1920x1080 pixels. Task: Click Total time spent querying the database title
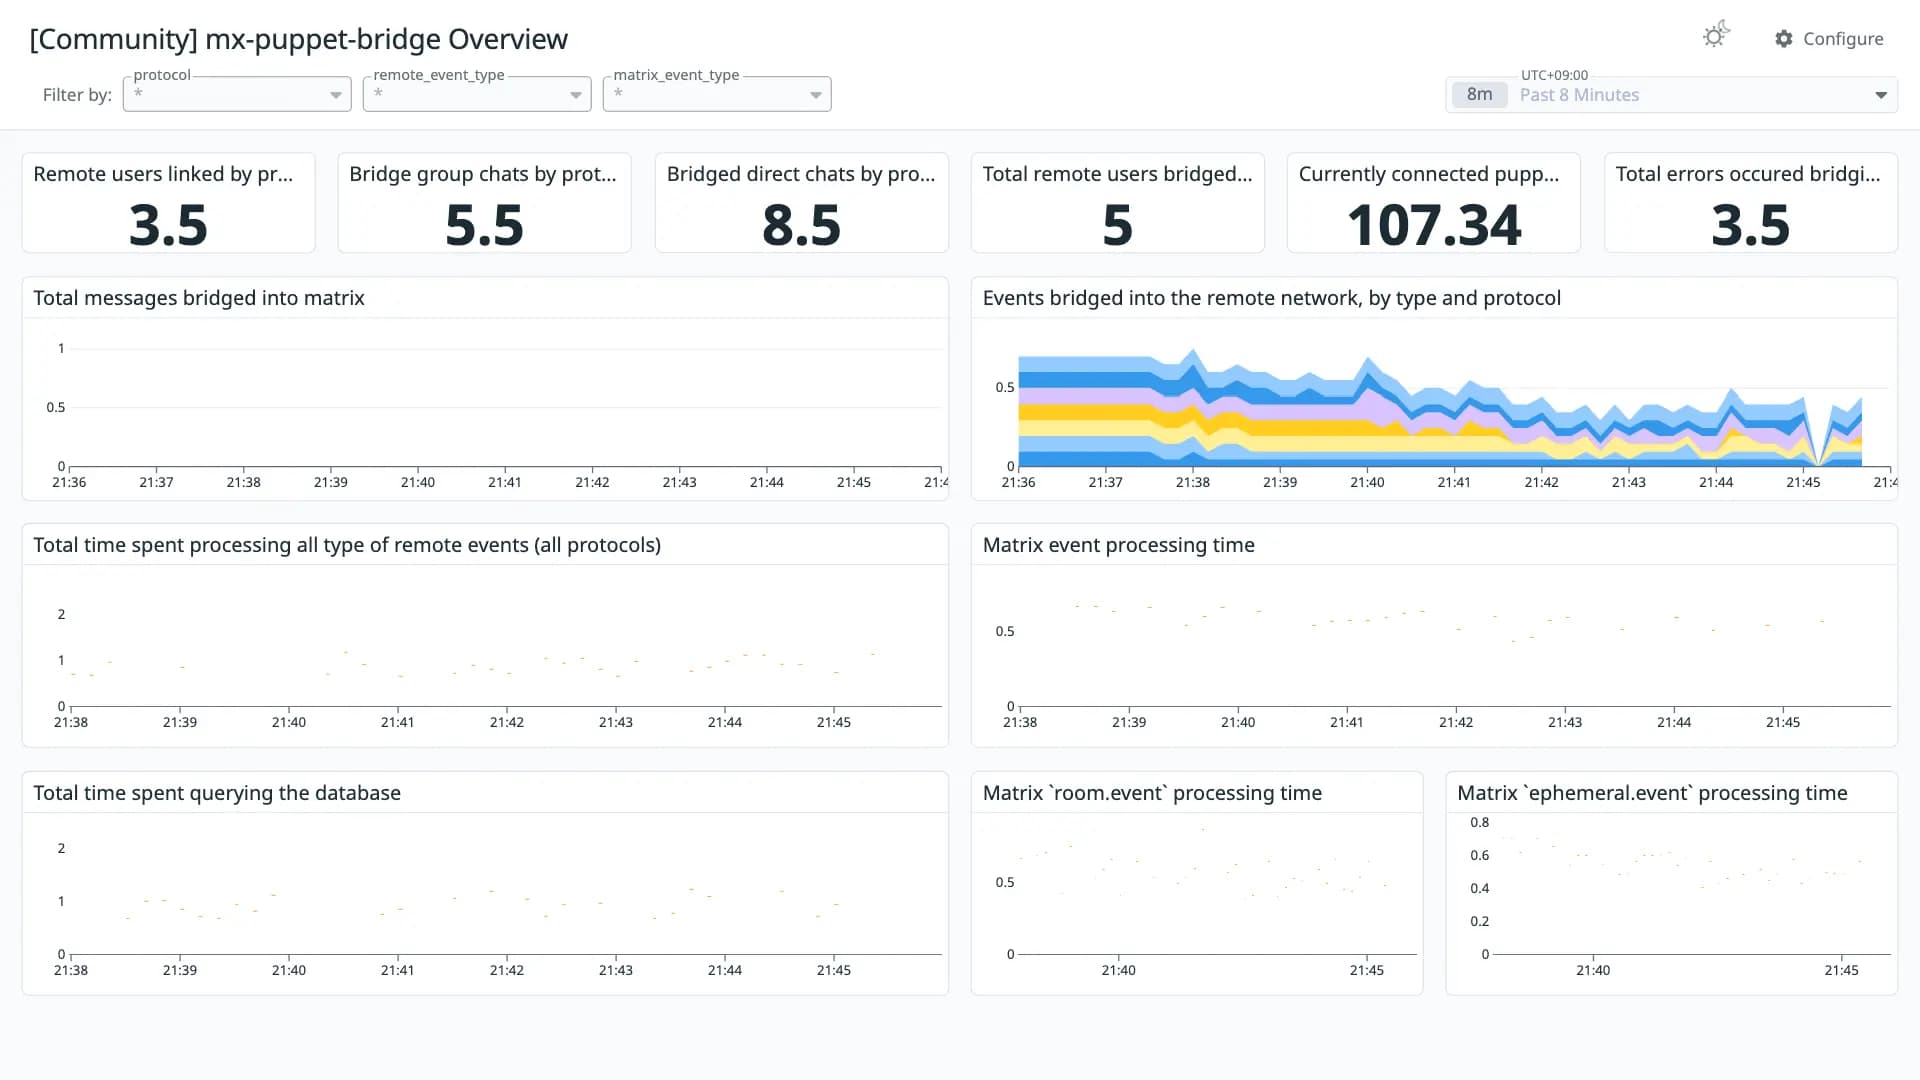click(217, 793)
